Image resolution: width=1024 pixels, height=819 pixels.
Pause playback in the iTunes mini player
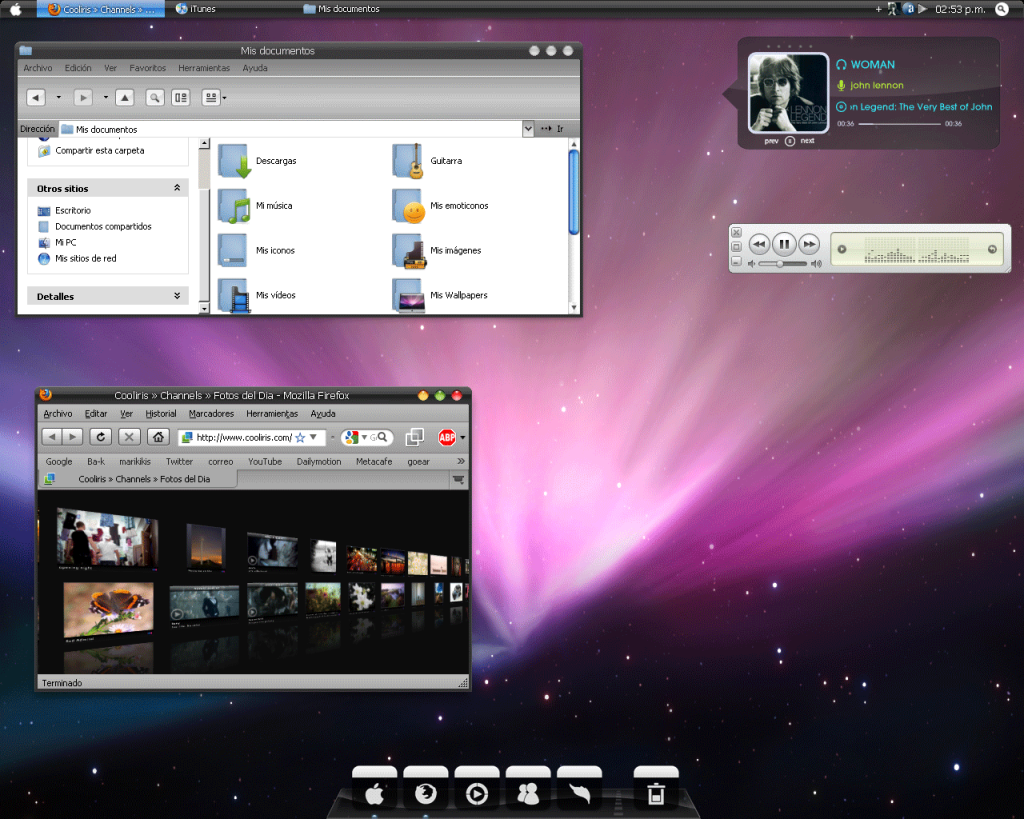coord(784,244)
